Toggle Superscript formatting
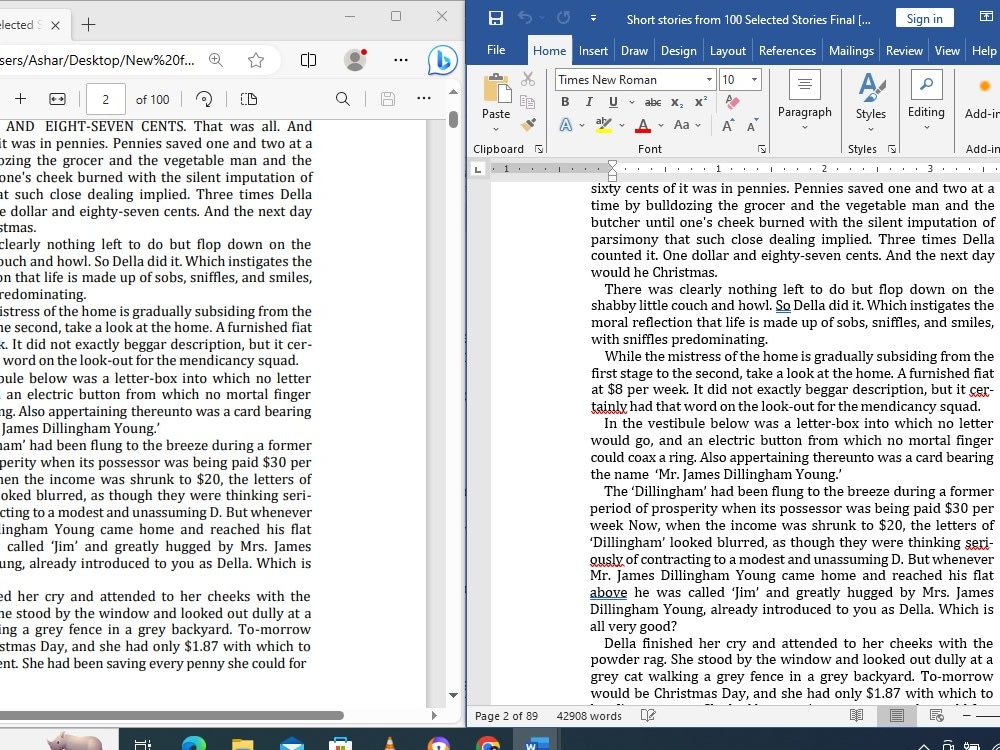The width and height of the screenshot is (1000, 750). [700, 102]
